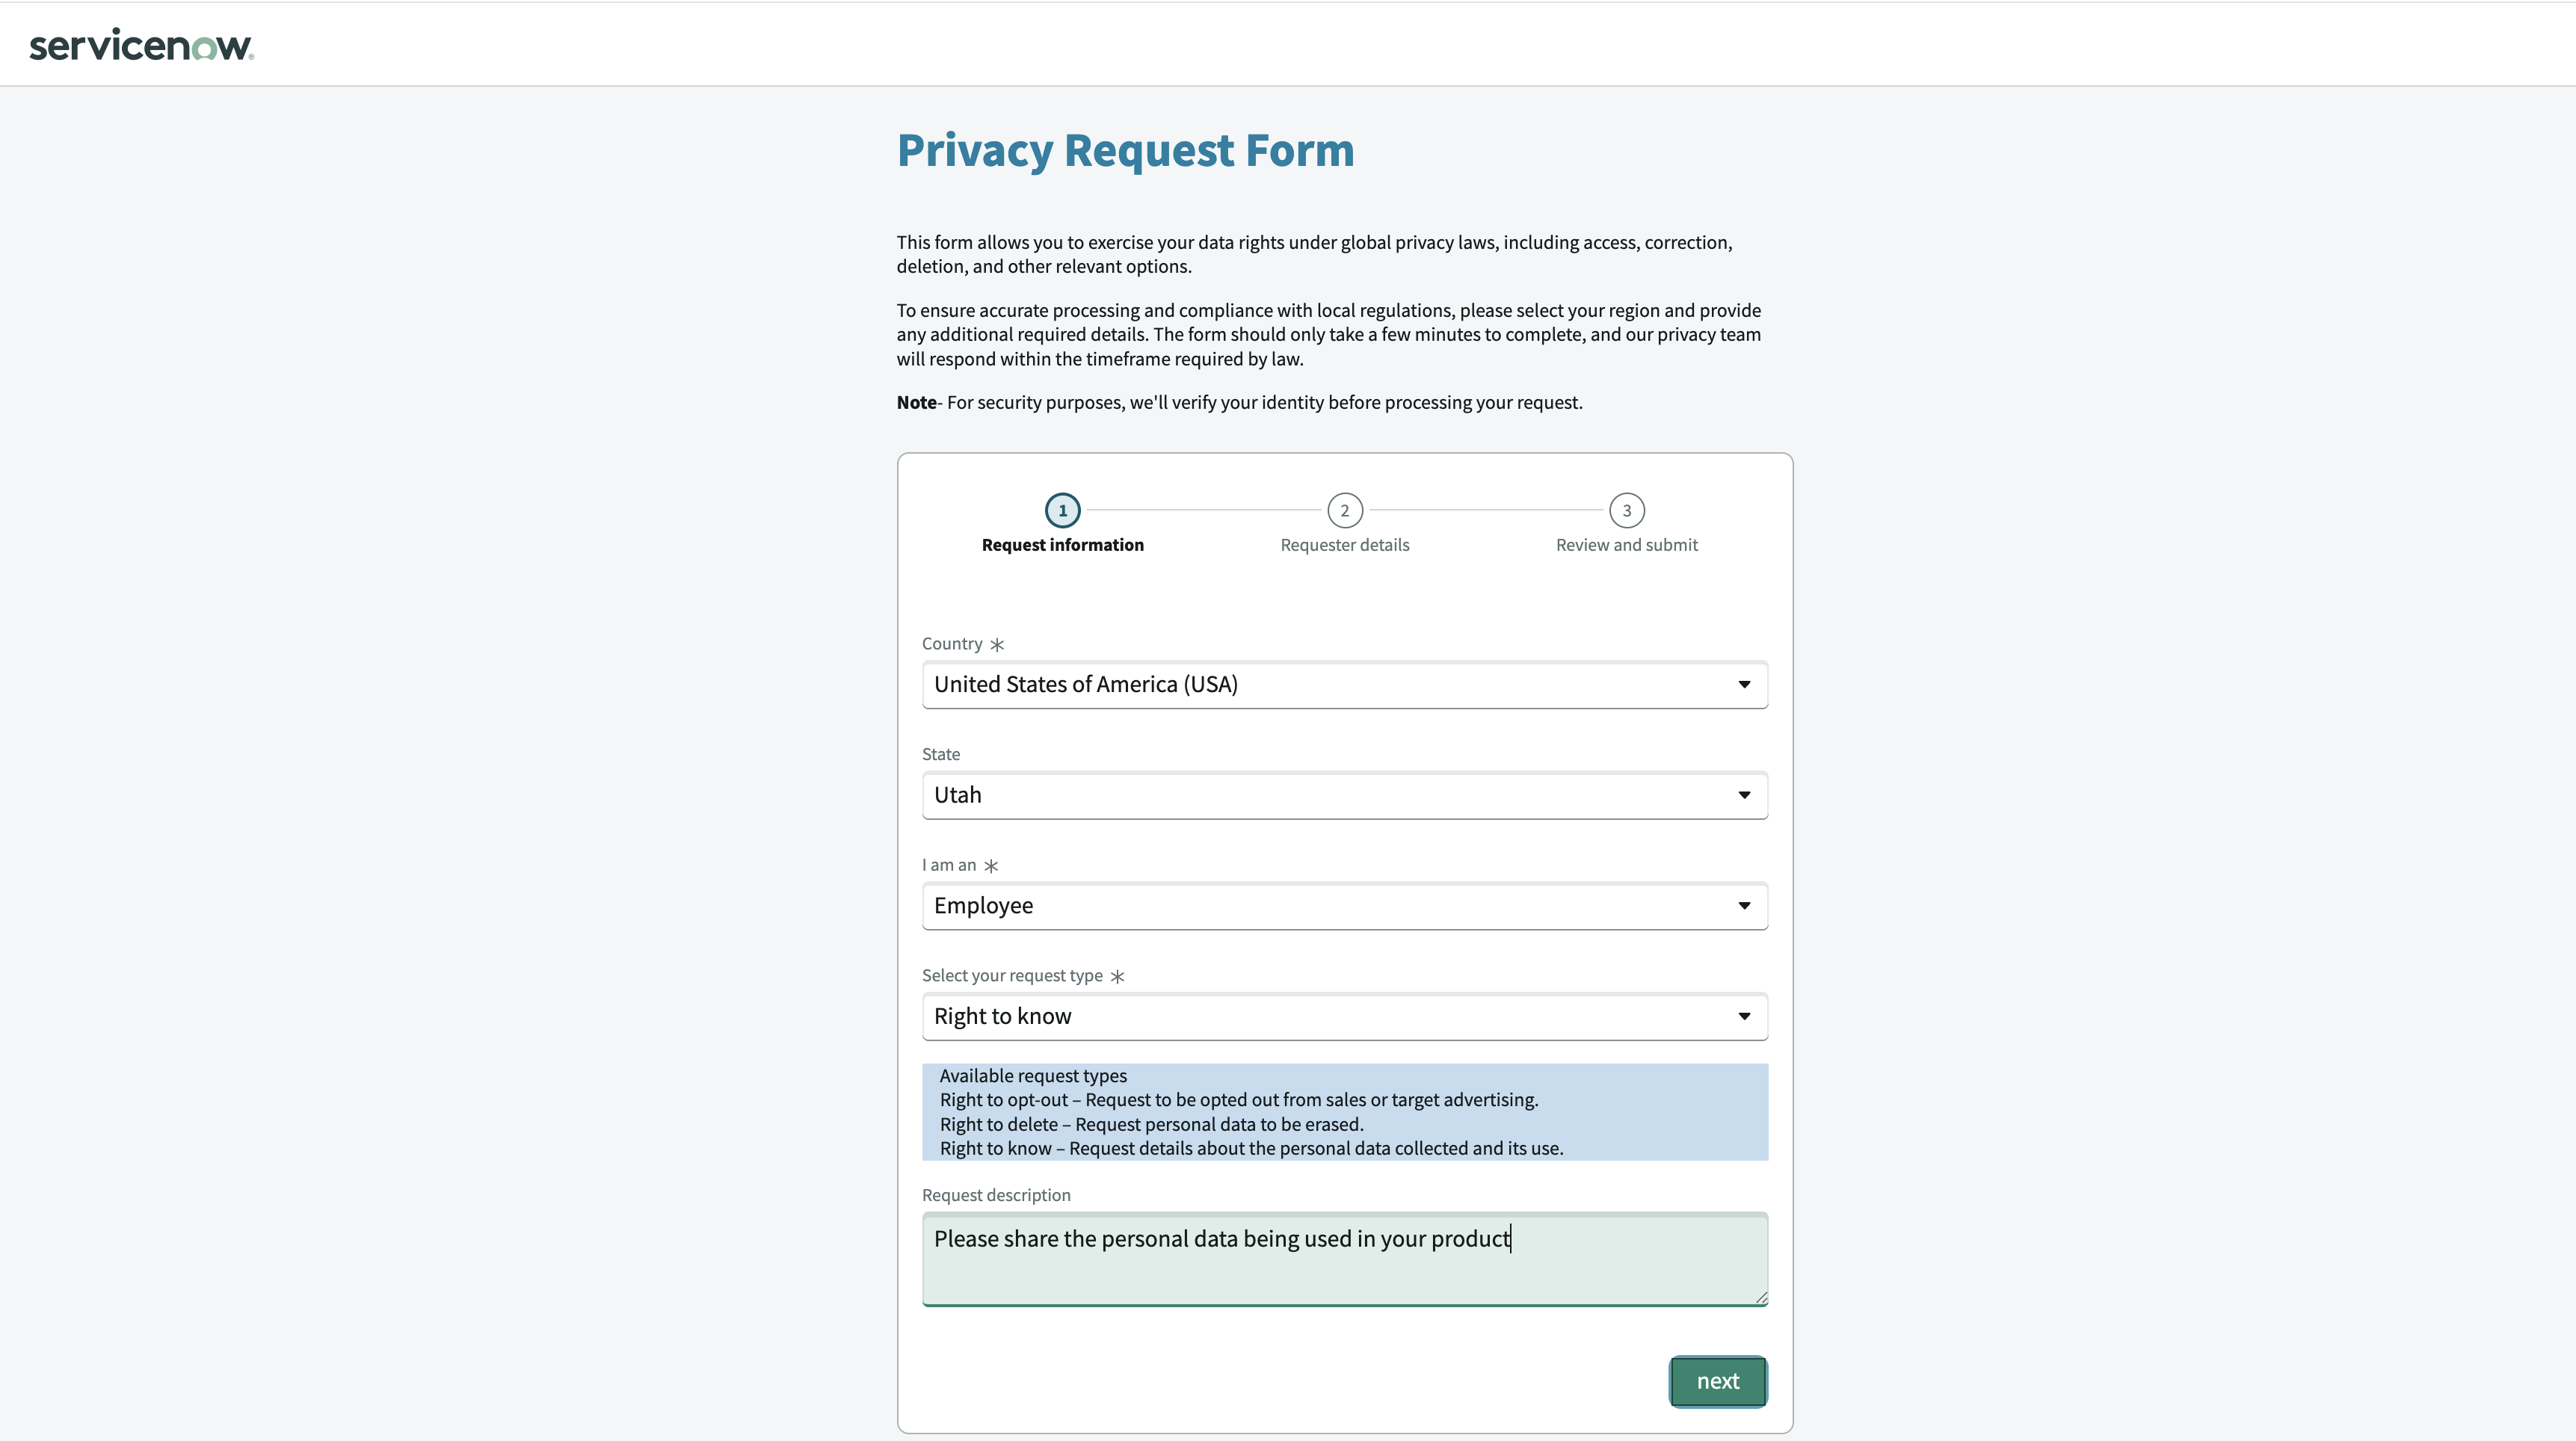The height and width of the screenshot is (1441, 2576).
Task: Switch to the Request information step label
Action: 1062,545
